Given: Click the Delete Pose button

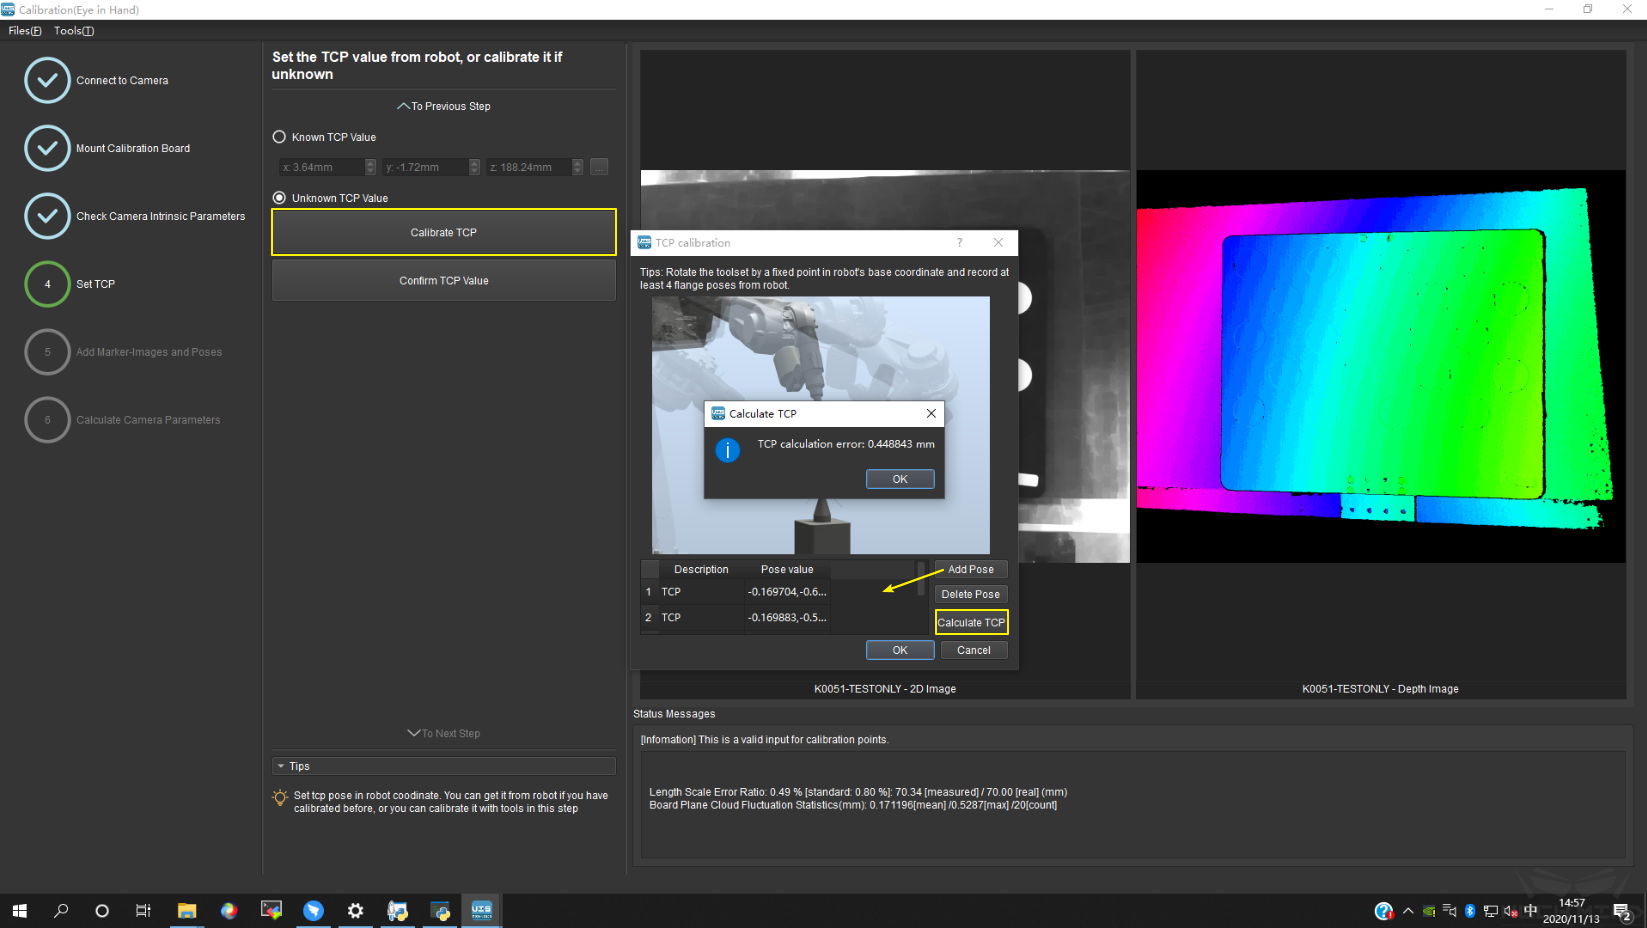Looking at the screenshot, I should pos(970,594).
